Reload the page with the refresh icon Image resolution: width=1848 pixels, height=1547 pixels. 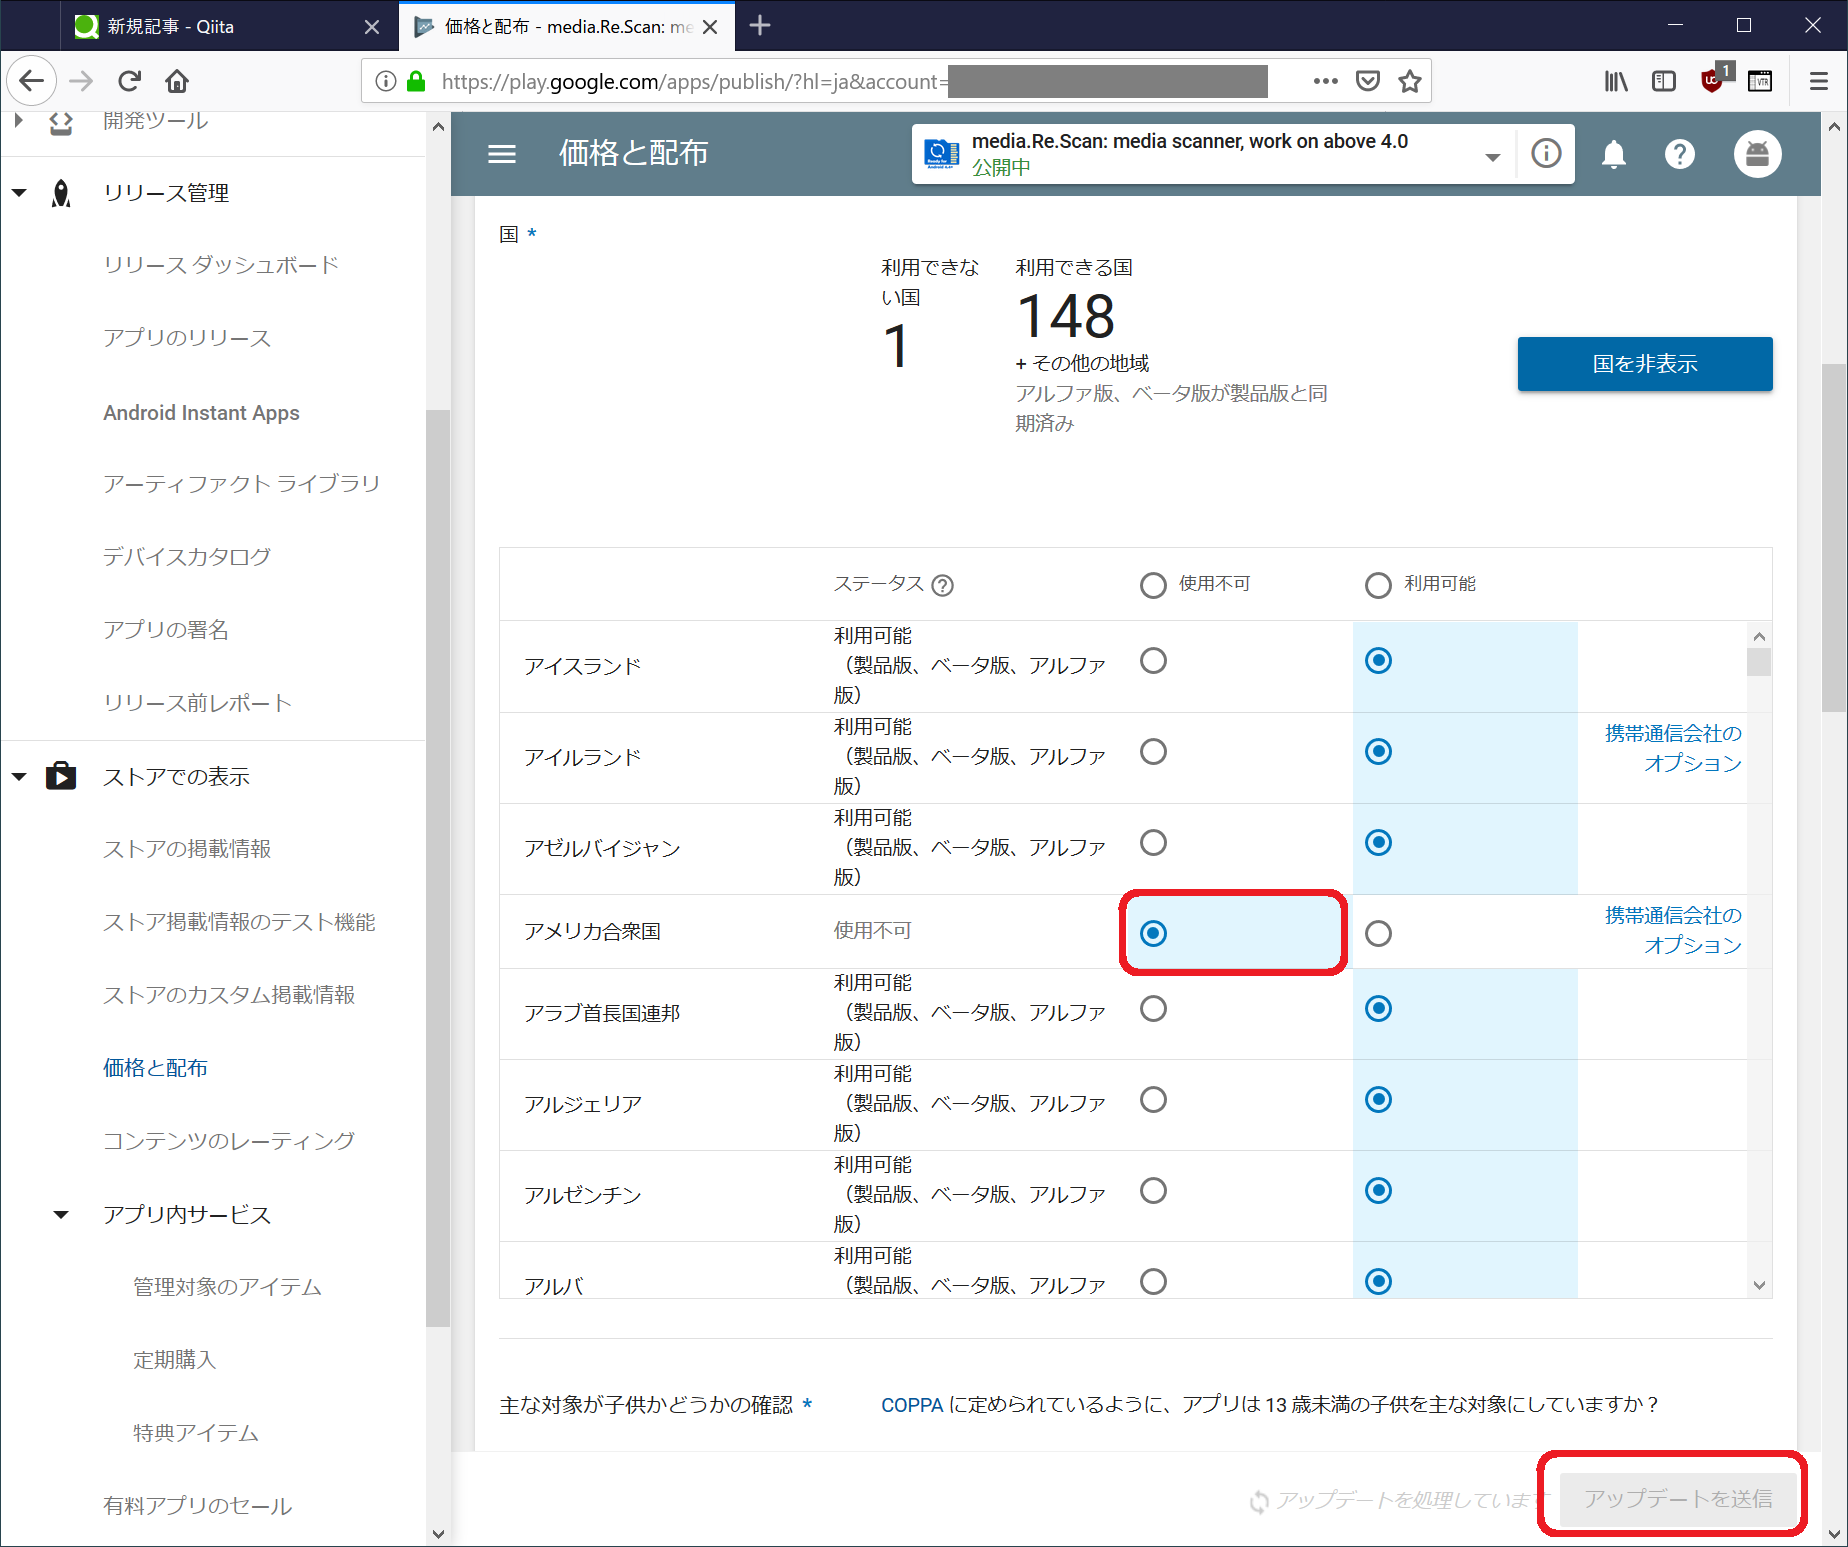[130, 81]
